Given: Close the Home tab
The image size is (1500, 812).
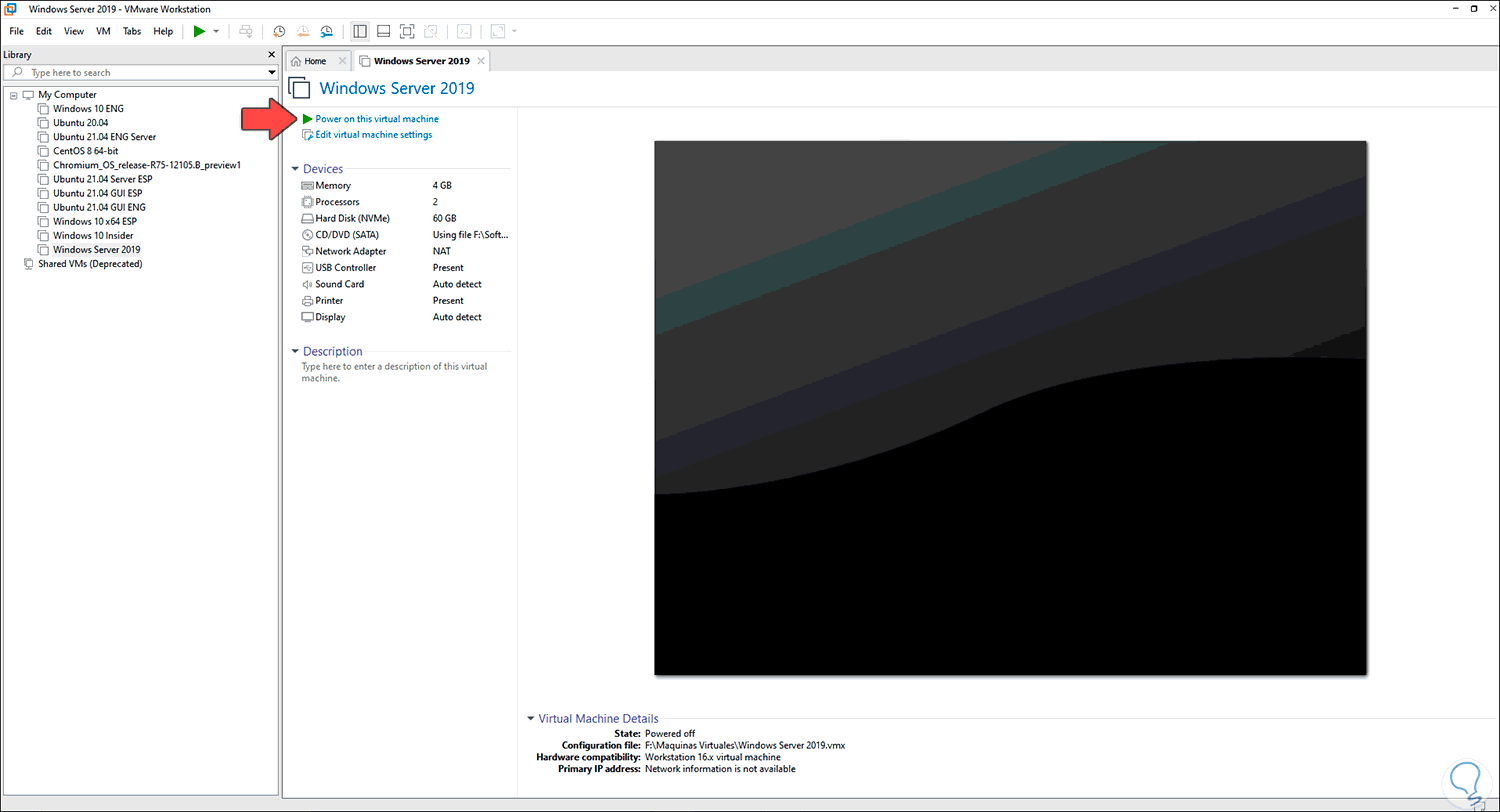Looking at the screenshot, I should tap(342, 61).
